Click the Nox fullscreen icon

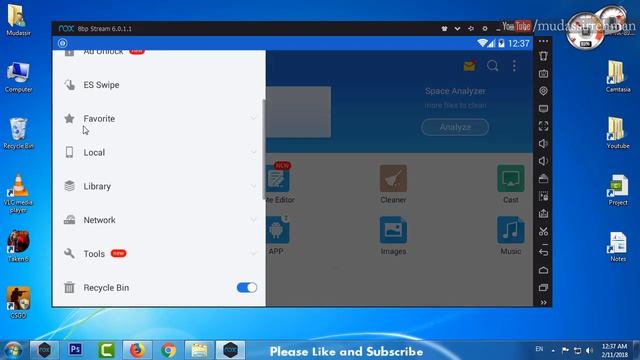pyautogui.click(x=543, y=126)
